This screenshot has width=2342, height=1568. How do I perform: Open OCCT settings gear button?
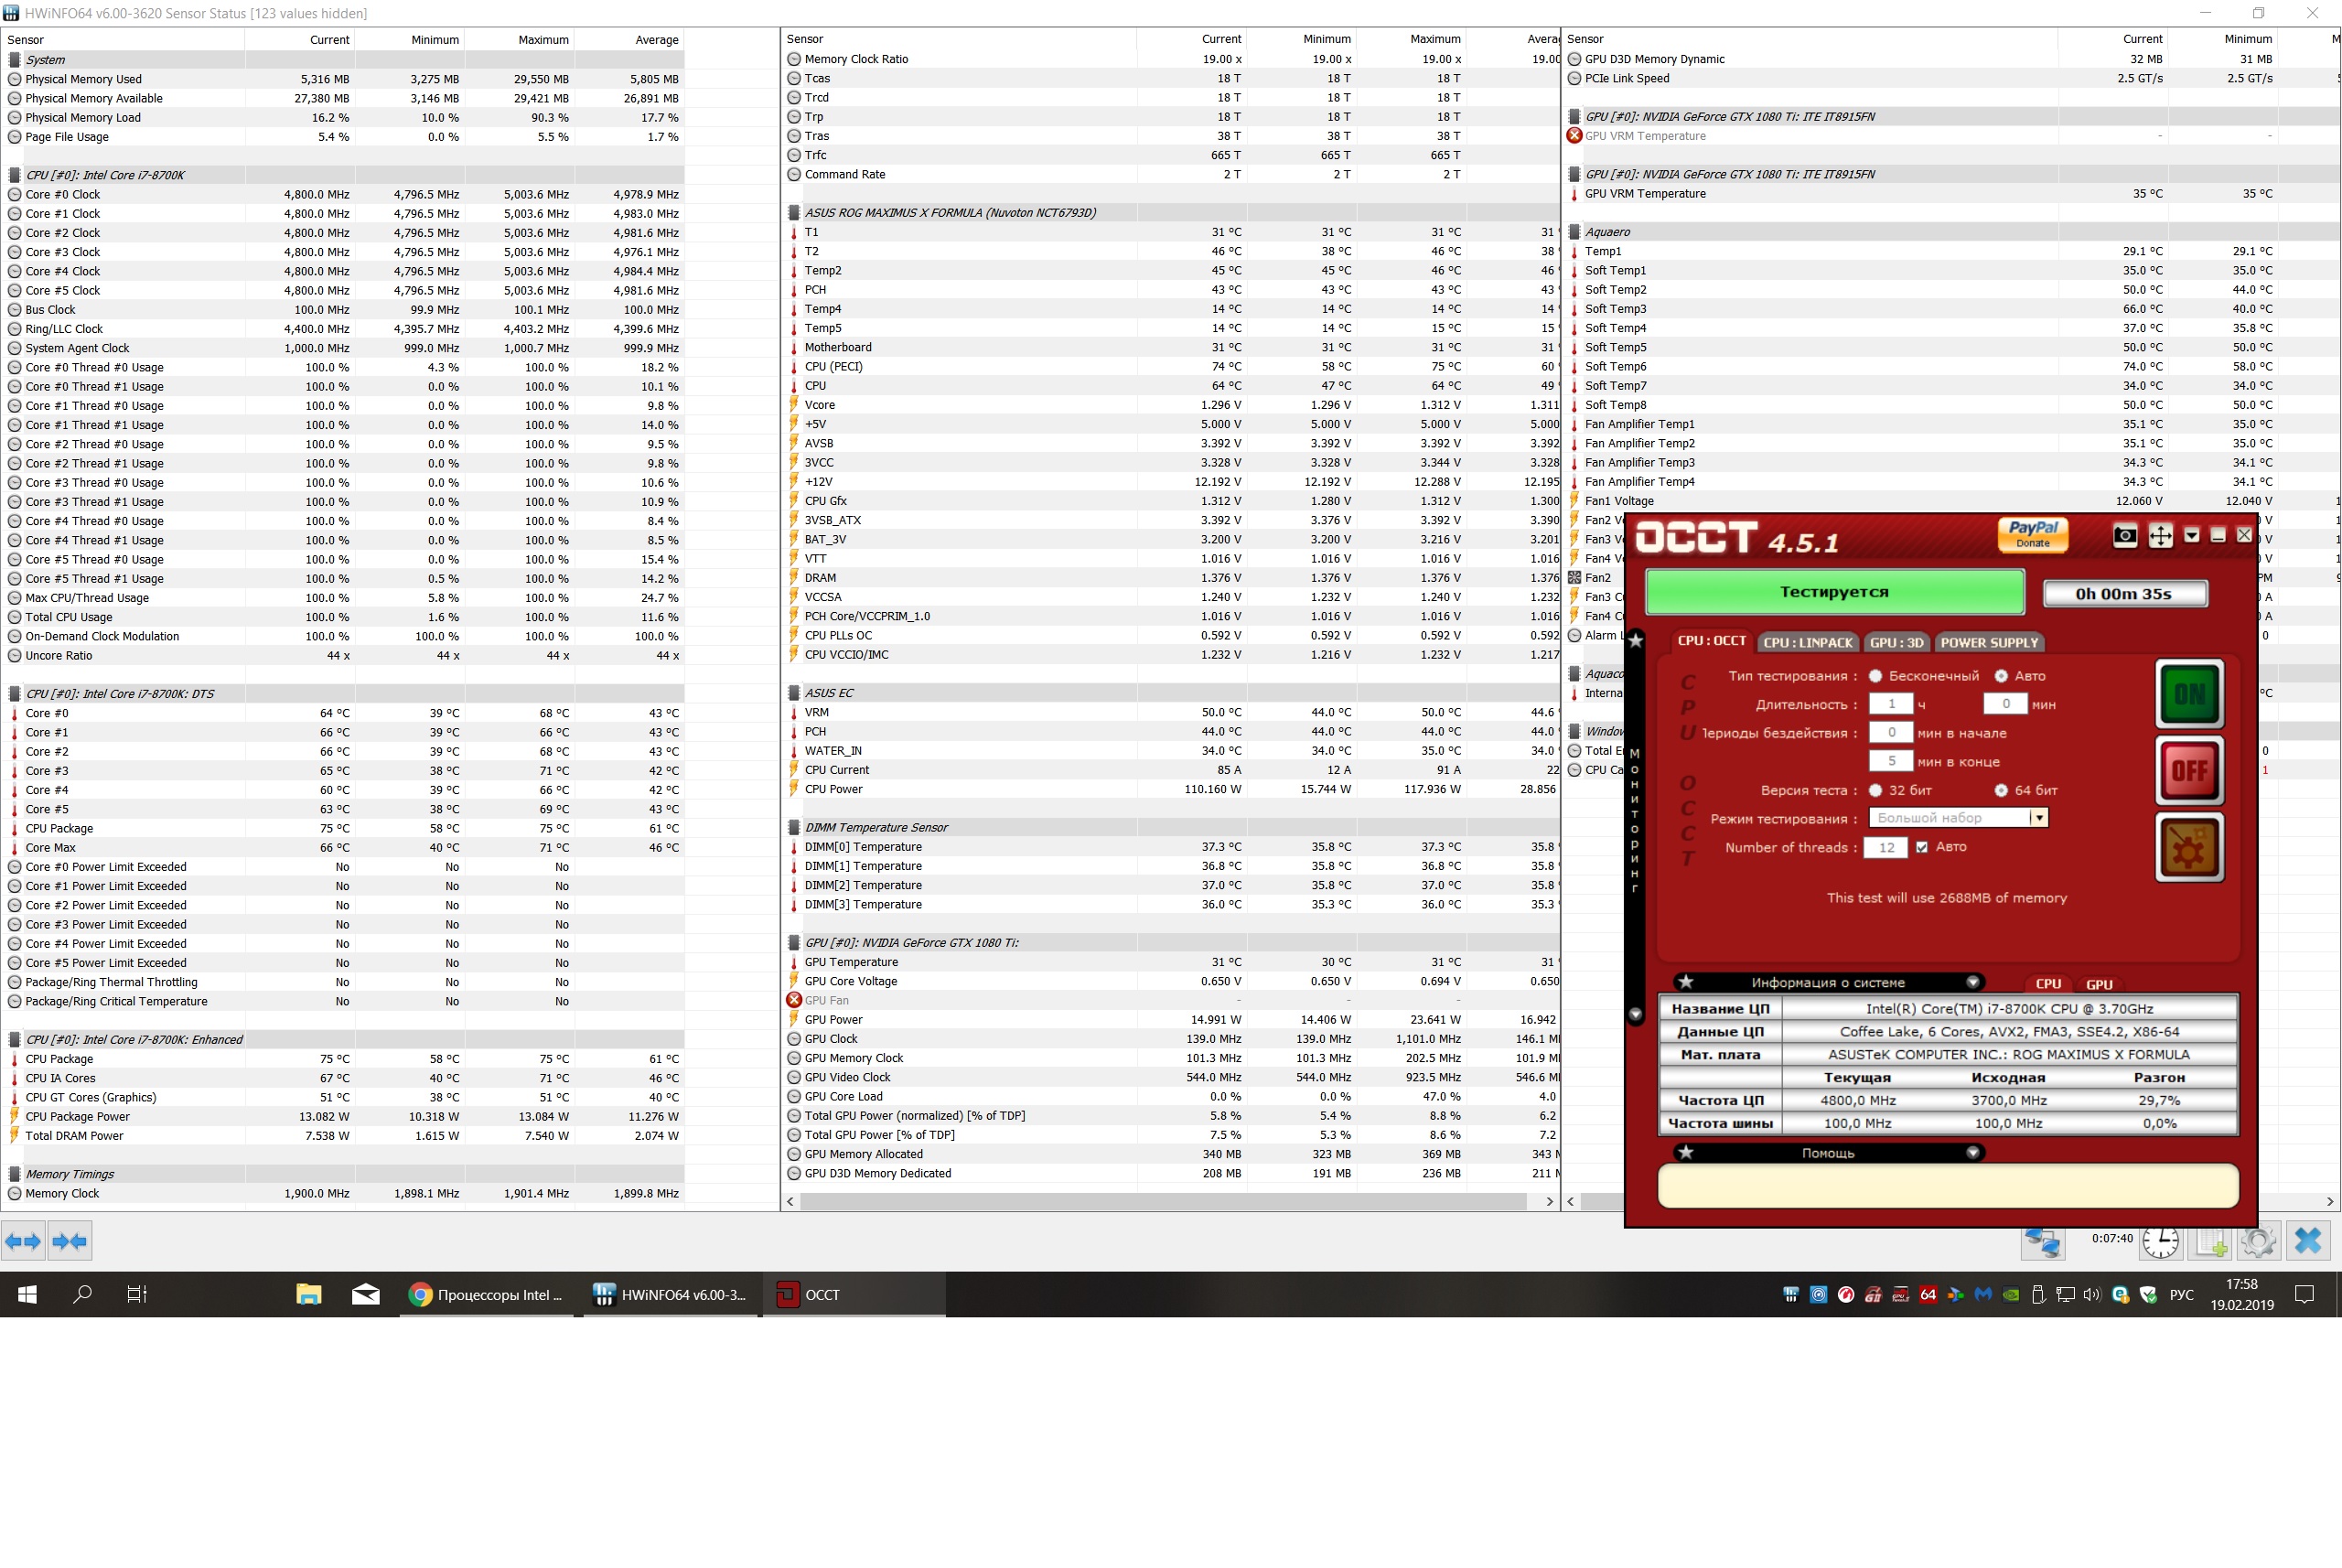2189,848
